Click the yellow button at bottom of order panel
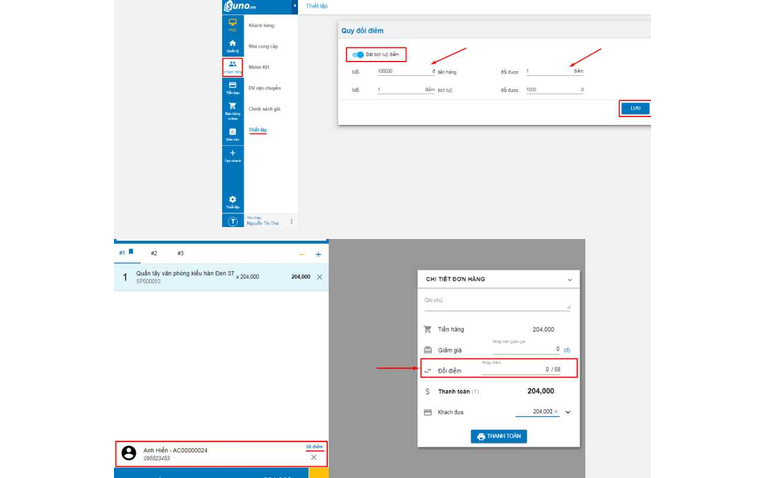 tap(318, 473)
